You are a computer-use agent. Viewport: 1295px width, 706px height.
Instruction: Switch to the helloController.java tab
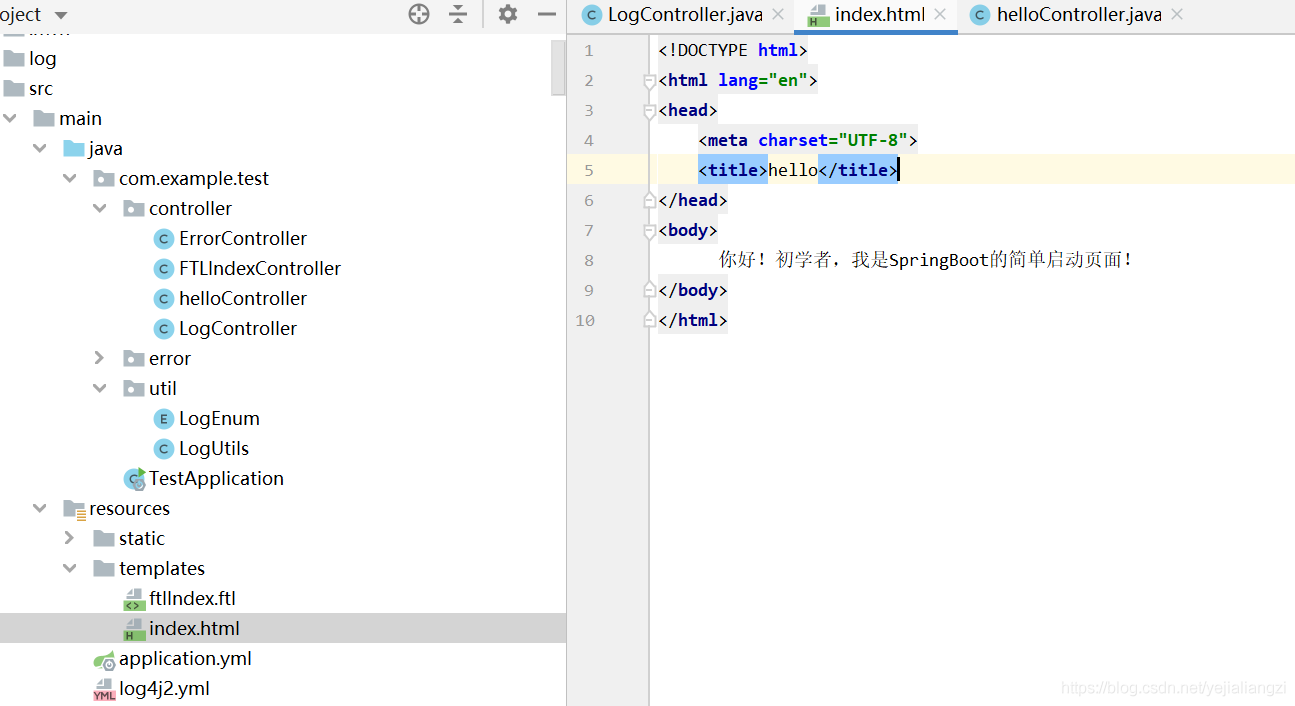point(1064,15)
